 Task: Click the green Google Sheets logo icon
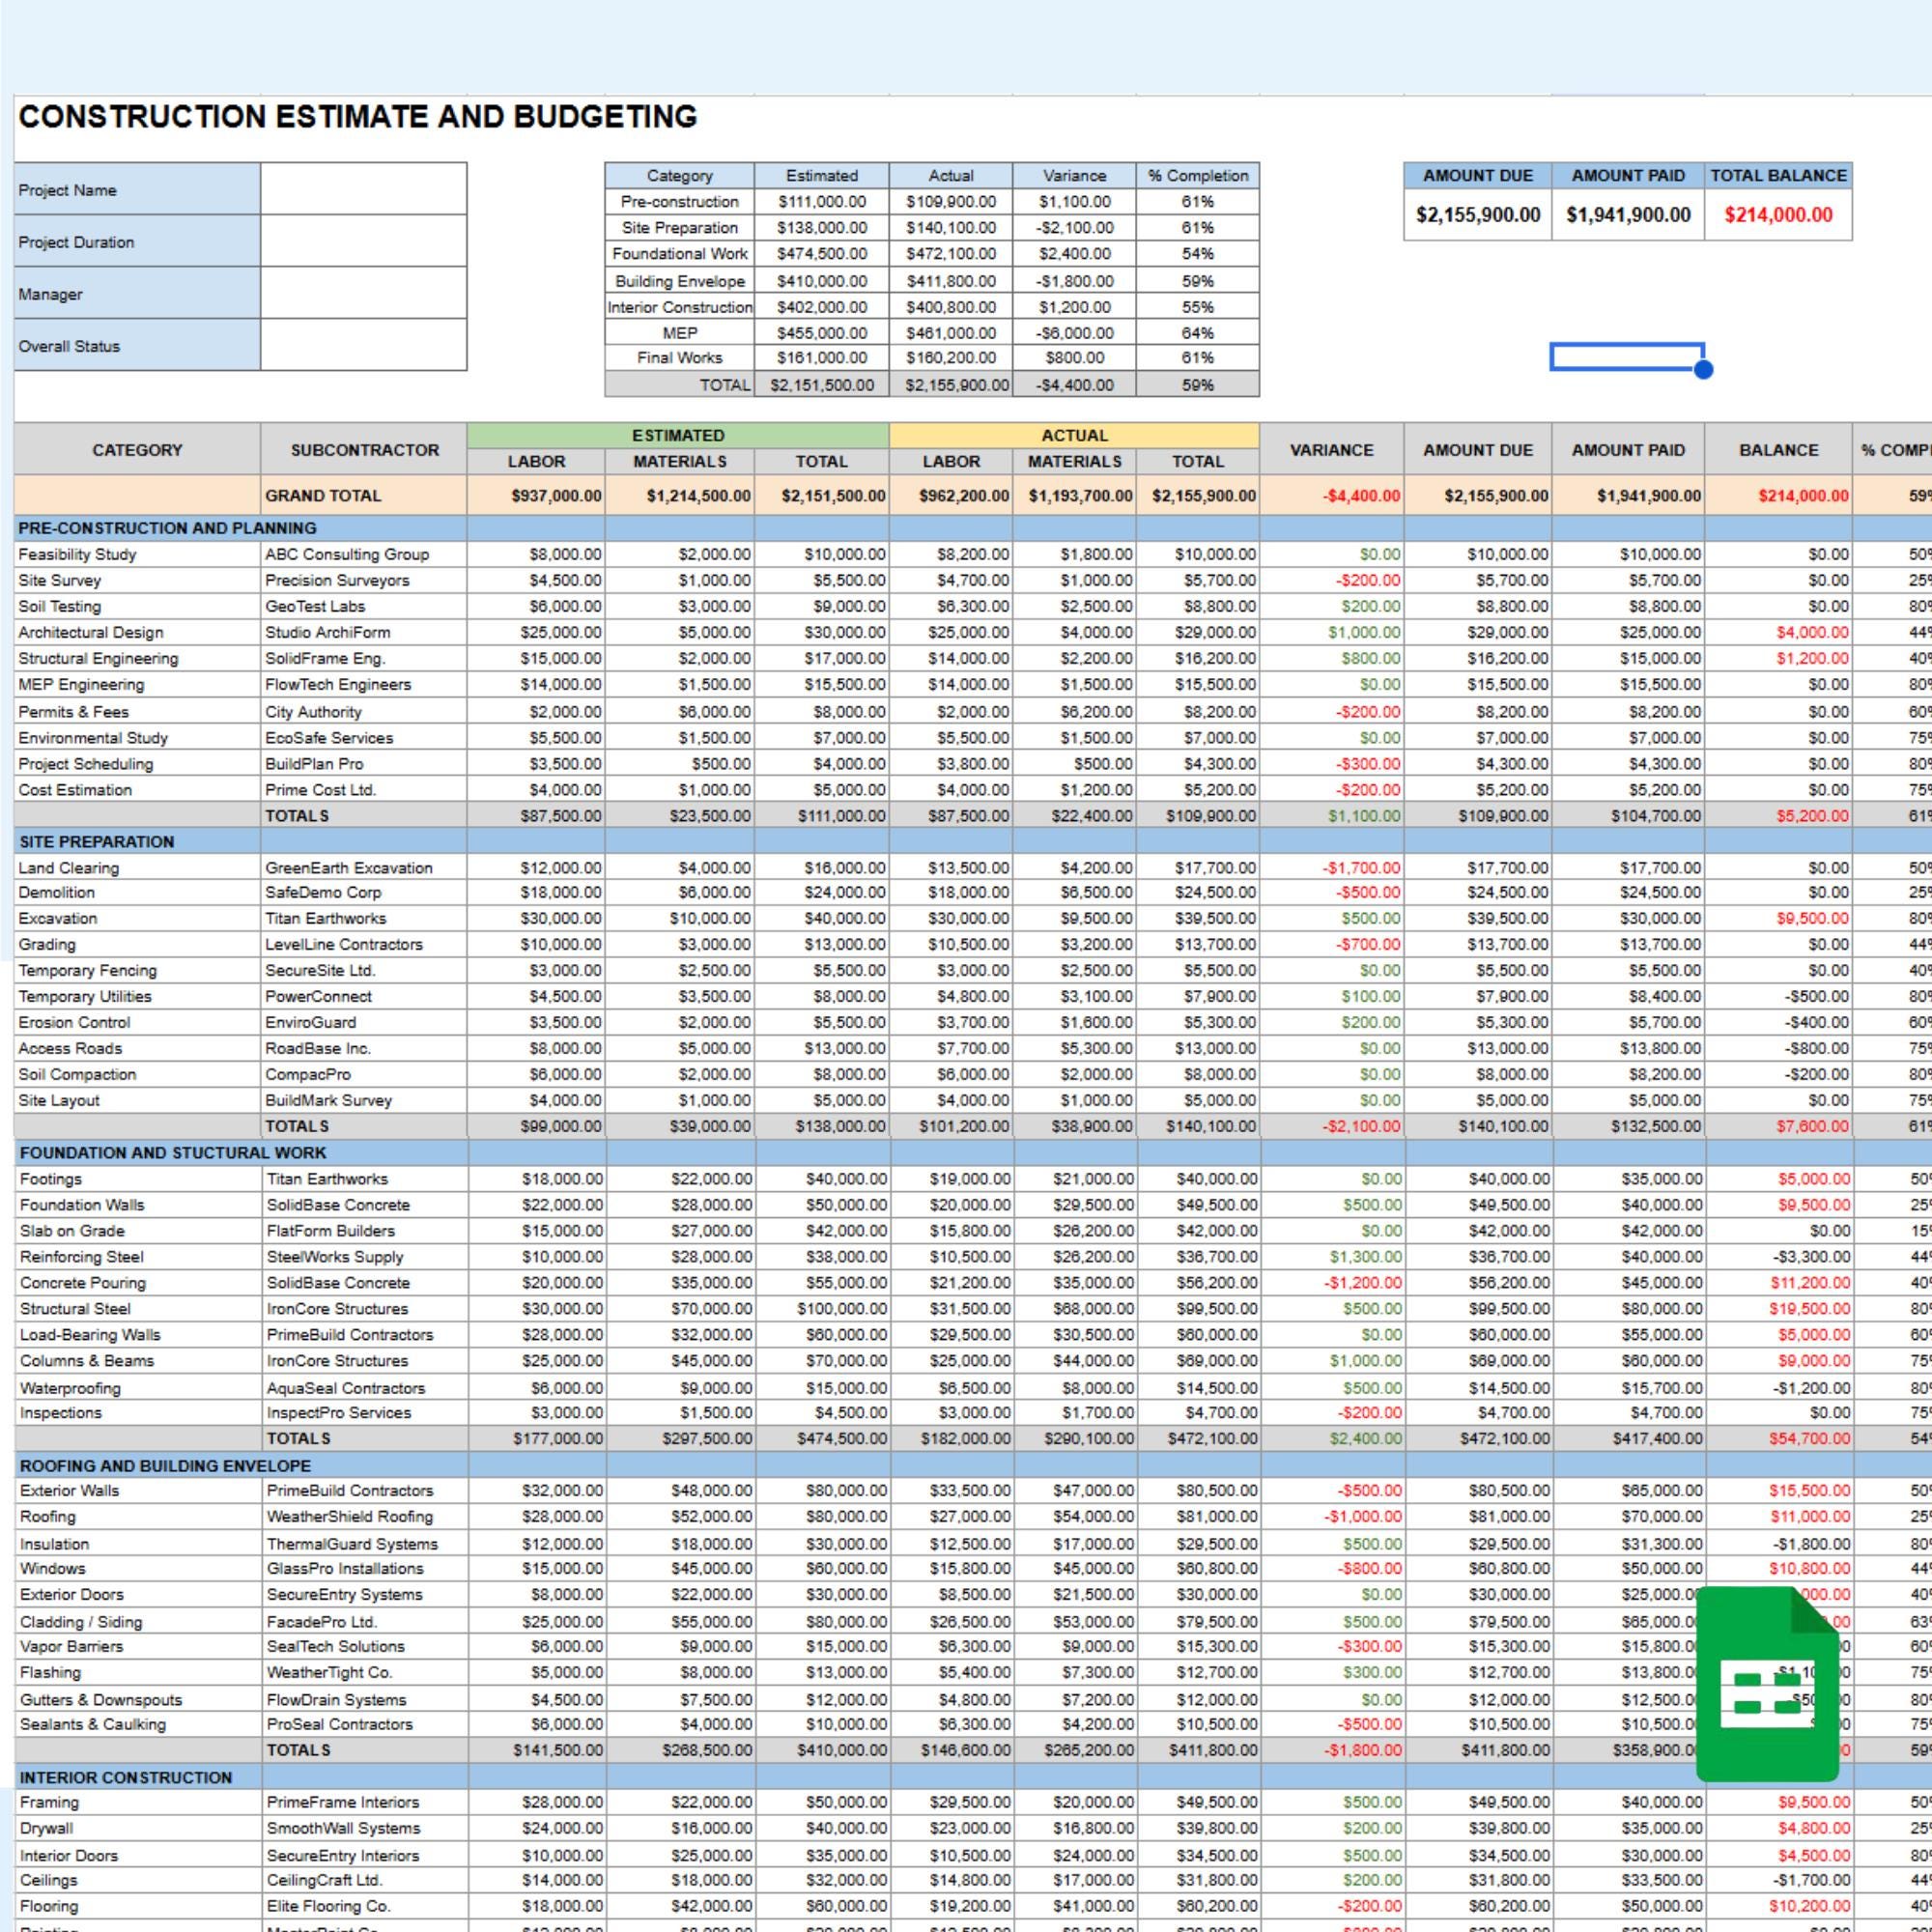tap(1767, 1683)
